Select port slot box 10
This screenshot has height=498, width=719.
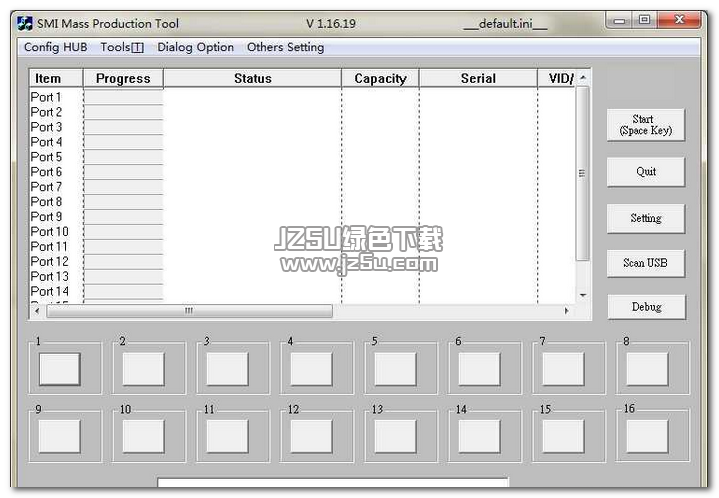pyautogui.click(x=144, y=437)
